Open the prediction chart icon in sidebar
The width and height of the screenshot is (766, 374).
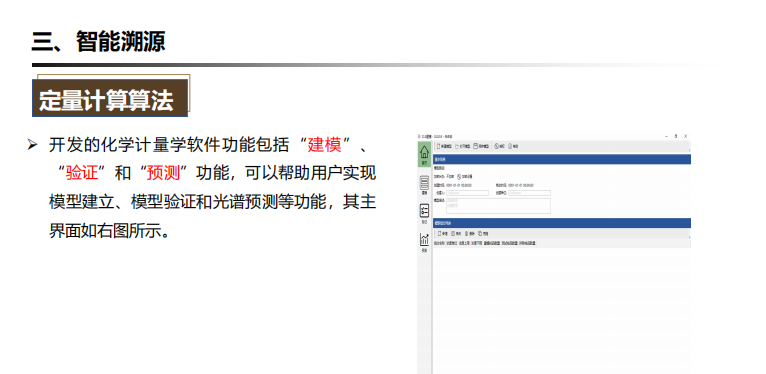tap(424, 240)
